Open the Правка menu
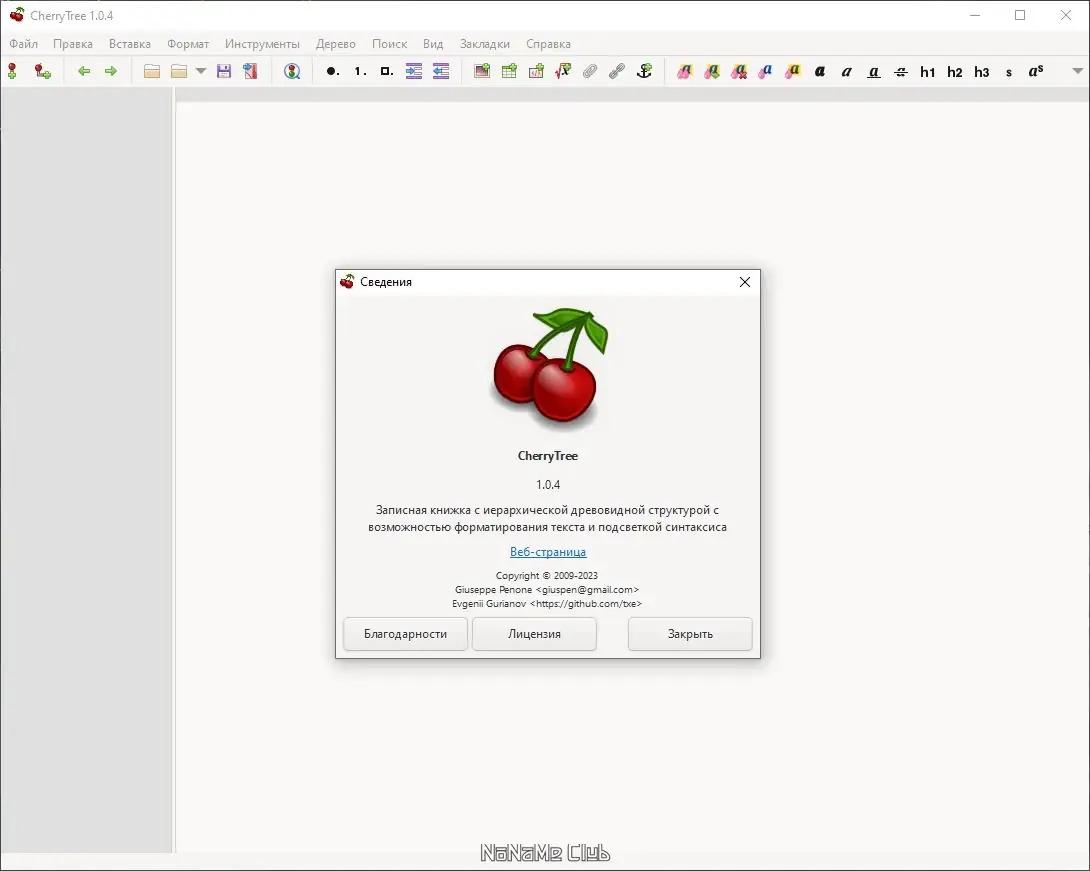 coord(72,44)
